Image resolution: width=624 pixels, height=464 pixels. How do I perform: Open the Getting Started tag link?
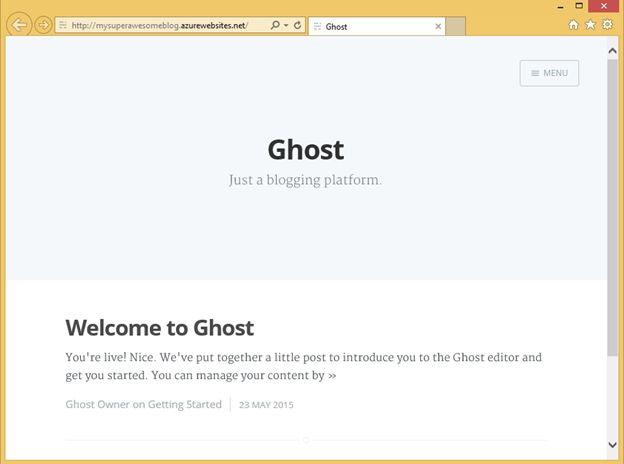(185, 404)
